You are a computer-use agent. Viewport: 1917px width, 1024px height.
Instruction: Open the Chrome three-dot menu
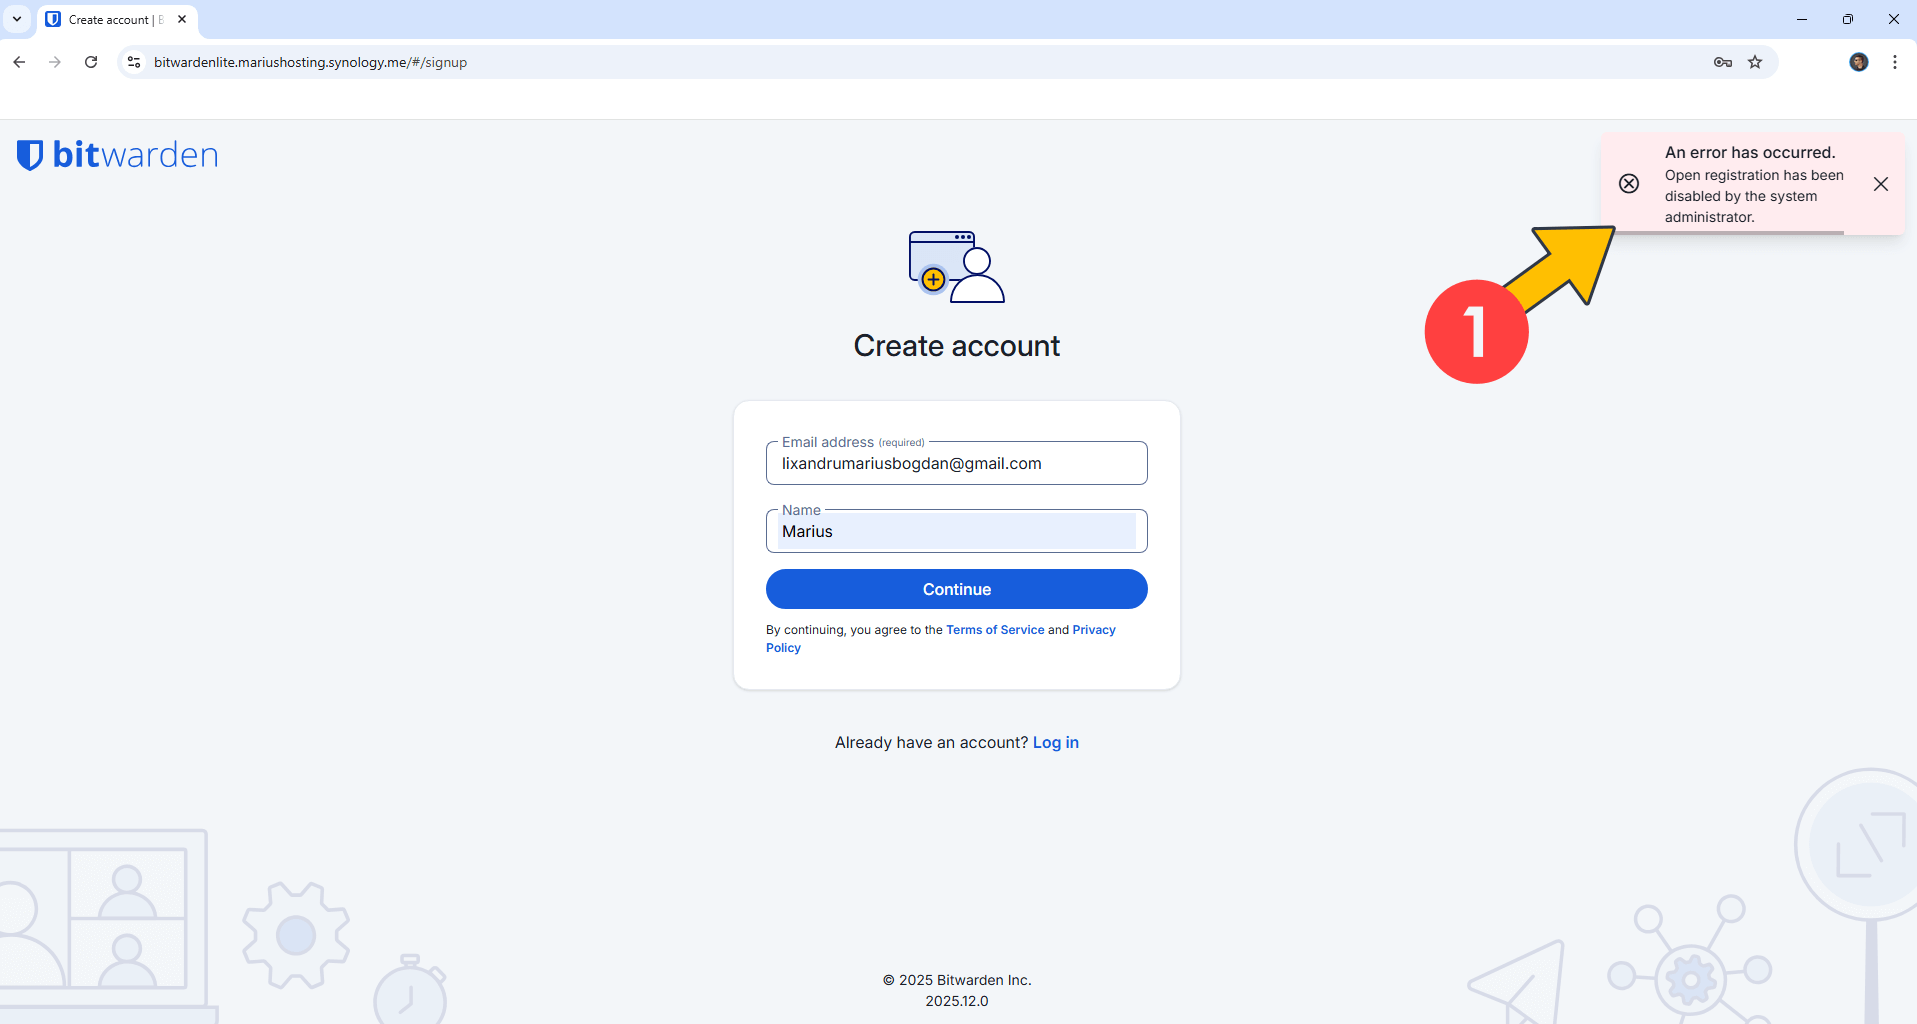[x=1893, y=62]
